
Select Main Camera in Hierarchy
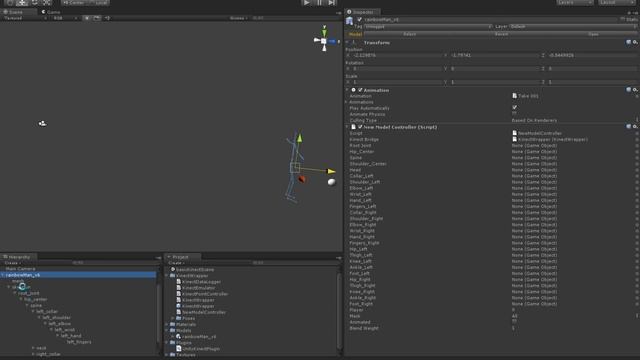click(20, 269)
